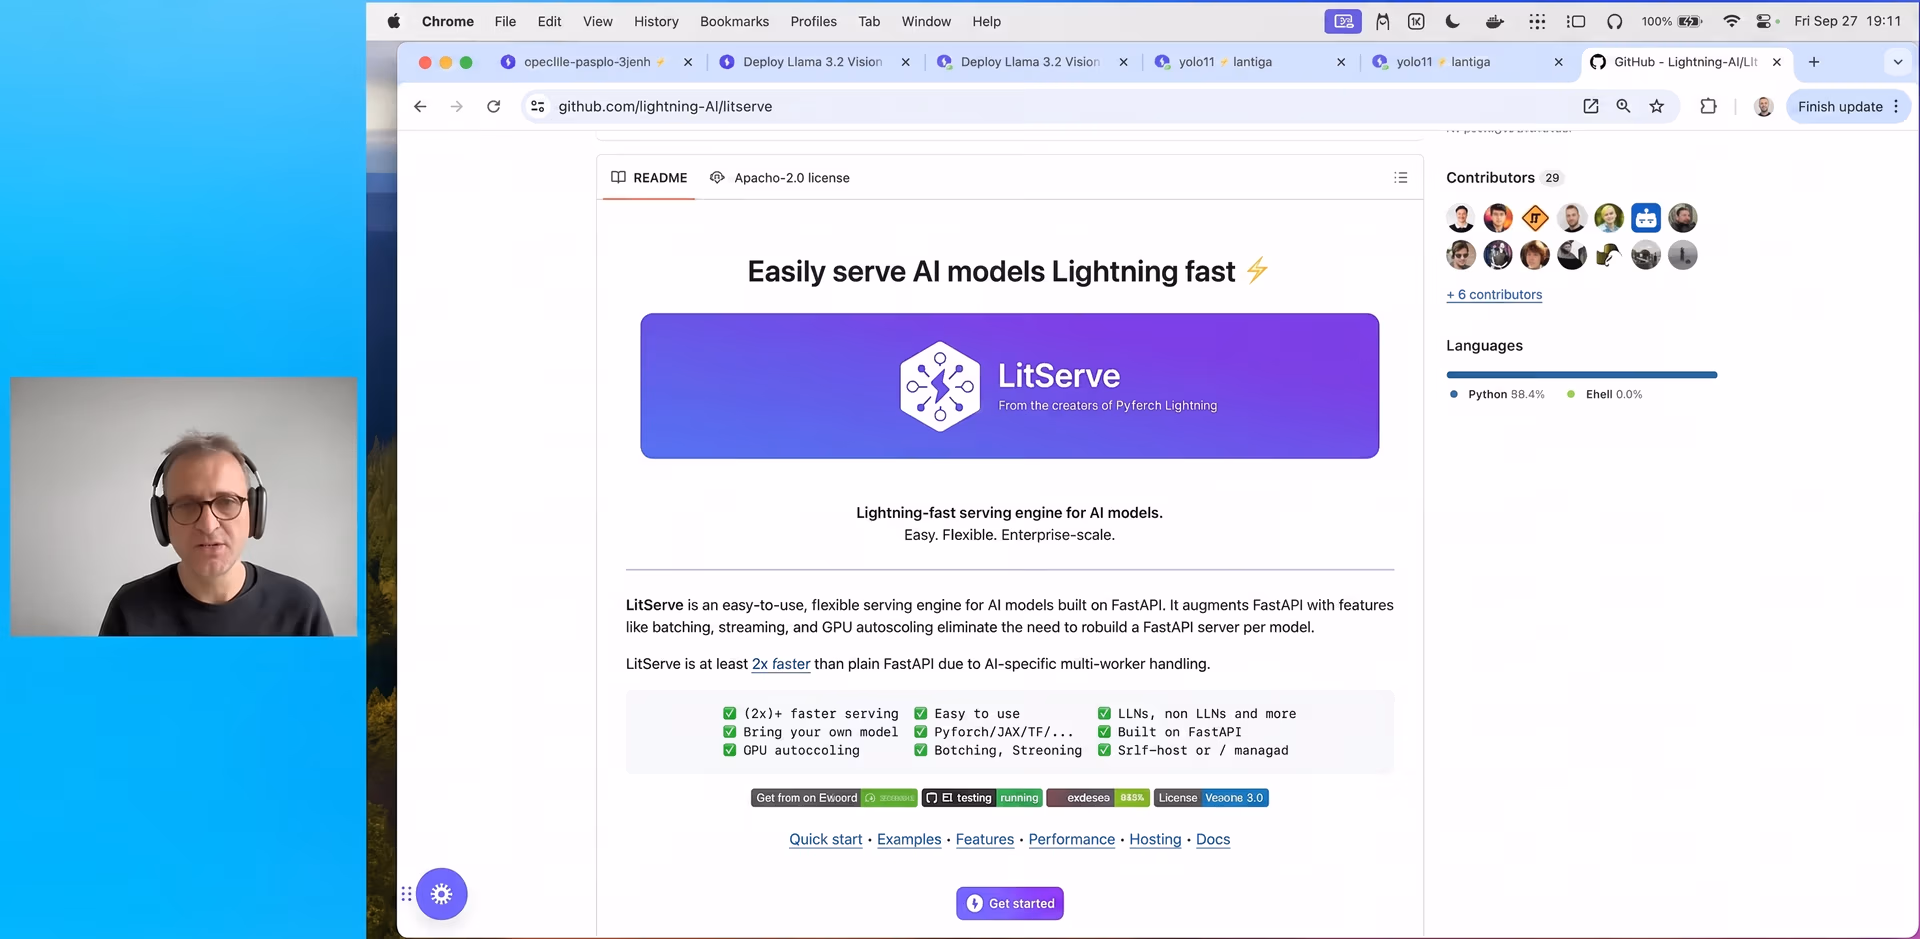Open the Control Center menu bar icon
1920x939 pixels.
click(x=1766, y=21)
